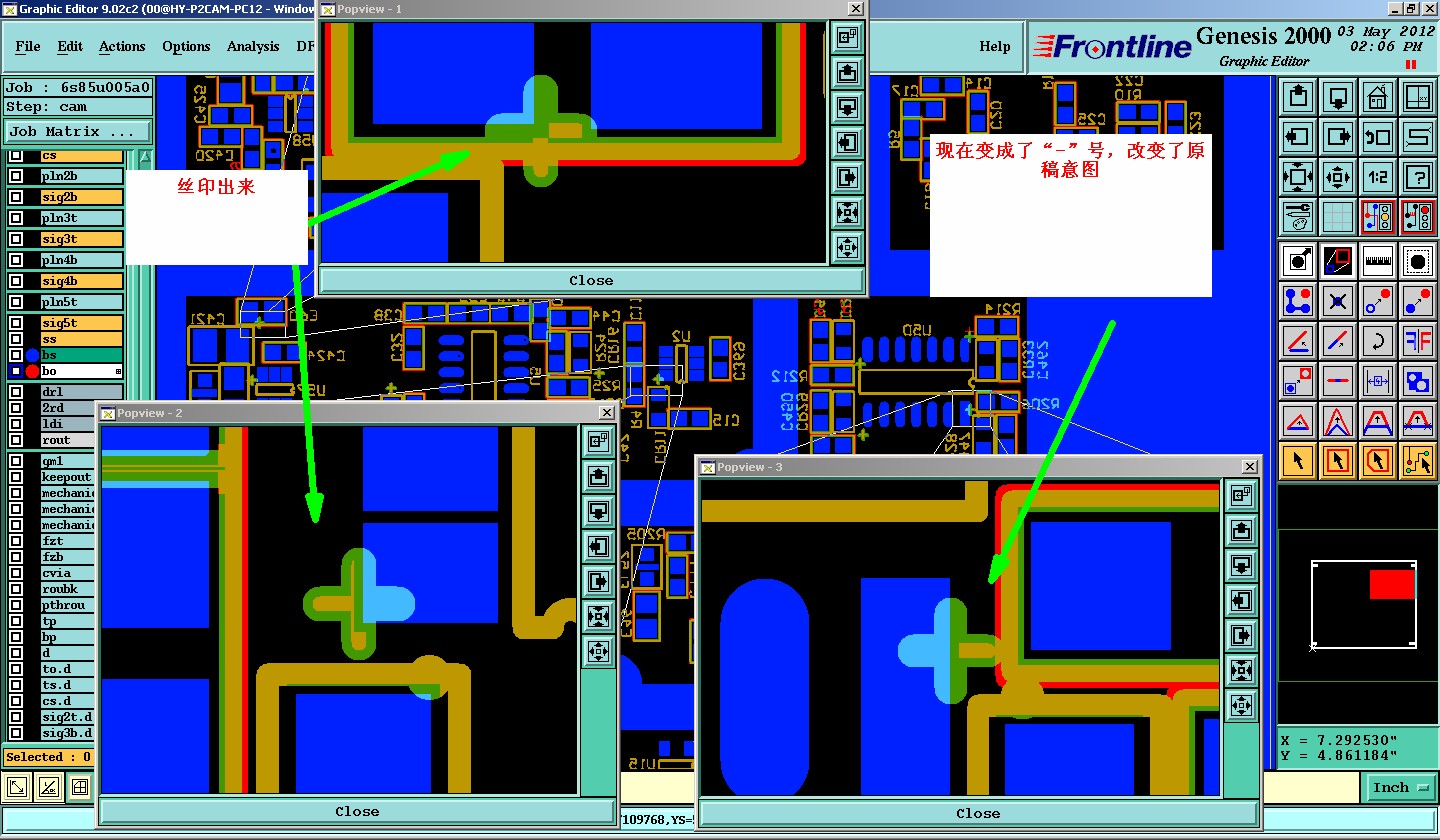1440x840 pixels.
Task: Click the pan left arrow icon
Action: pos(1298,137)
